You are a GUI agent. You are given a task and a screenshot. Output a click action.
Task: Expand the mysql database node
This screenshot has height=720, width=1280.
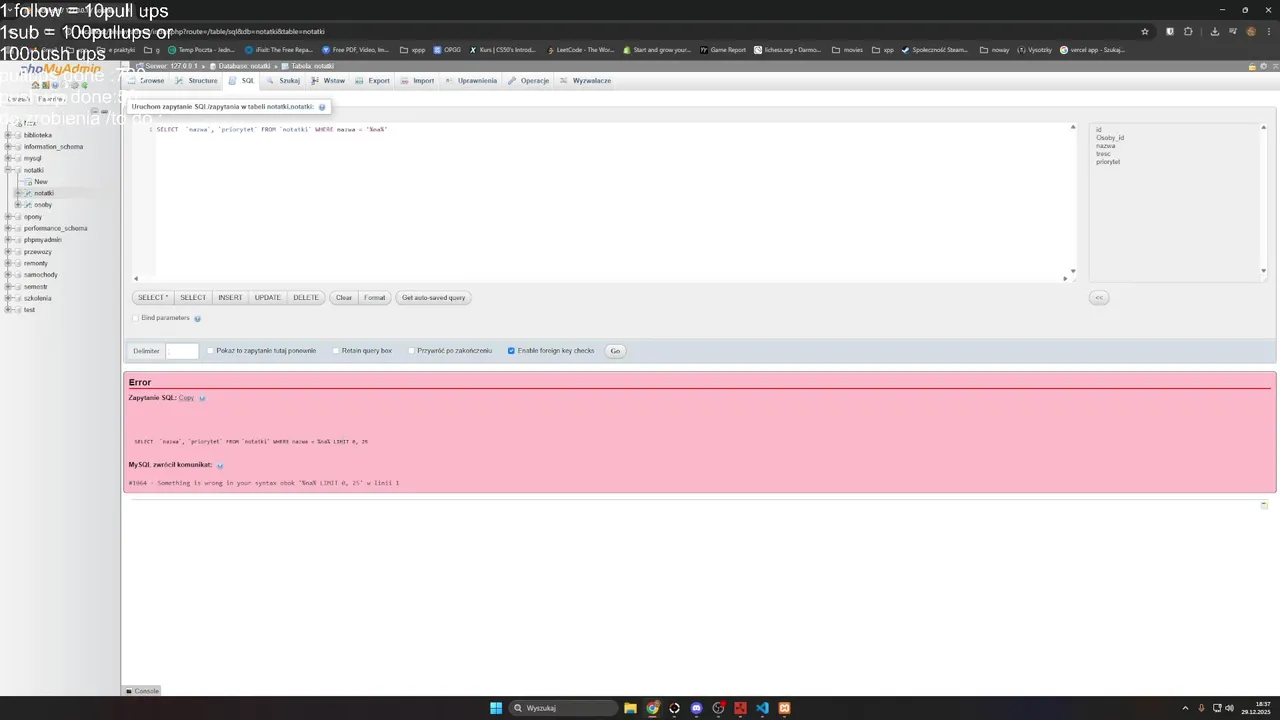8,158
